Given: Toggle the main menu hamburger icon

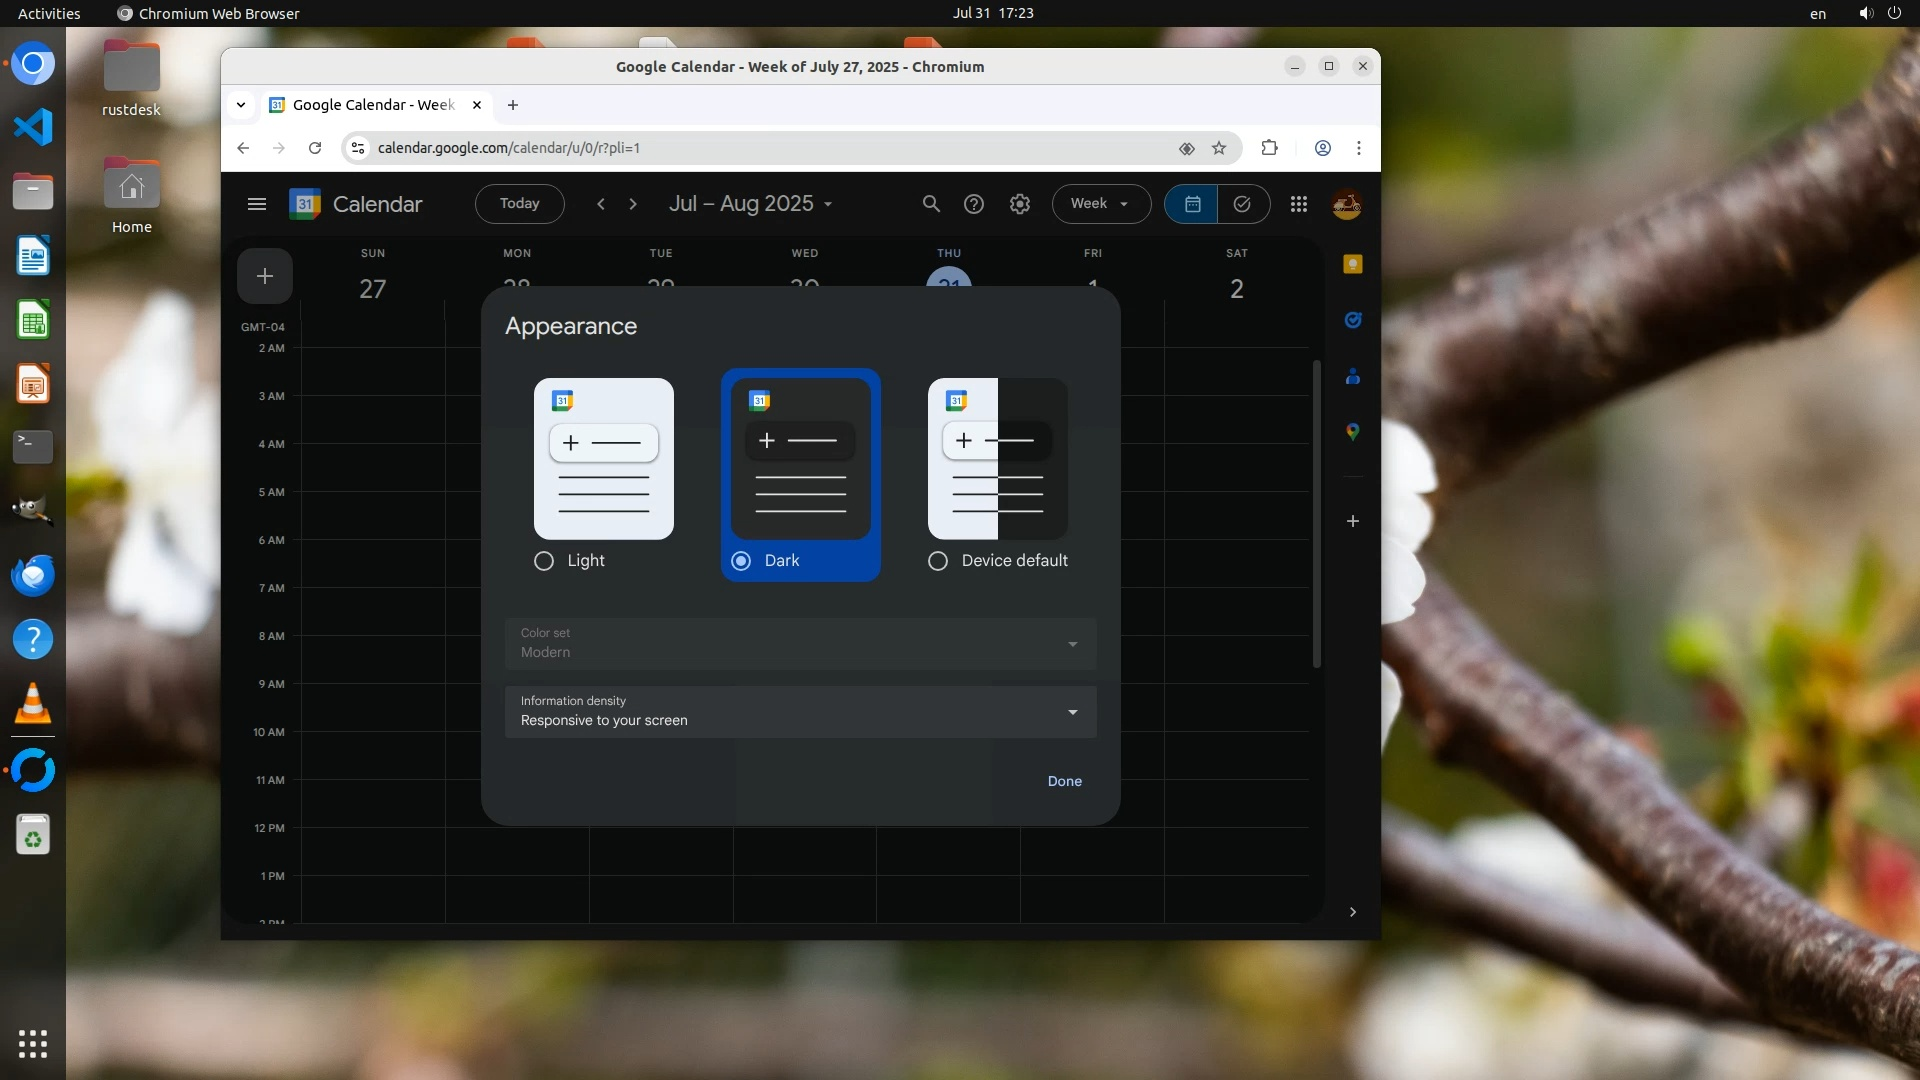Looking at the screenshot, I should pyautogui.click(x=256, y=204).
